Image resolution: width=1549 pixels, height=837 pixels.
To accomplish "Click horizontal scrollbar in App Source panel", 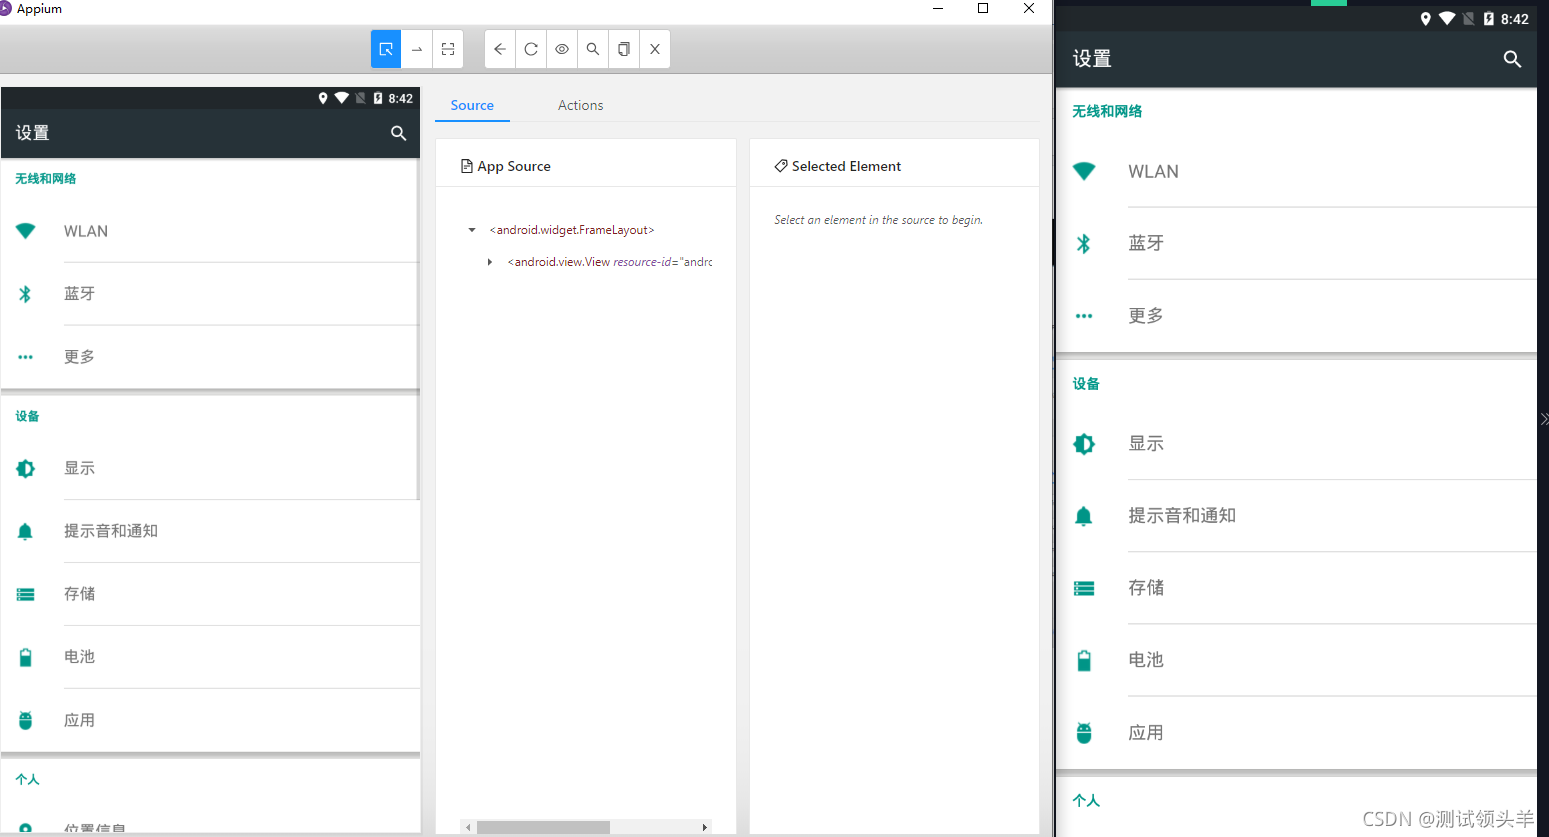I will click(543, 827).
